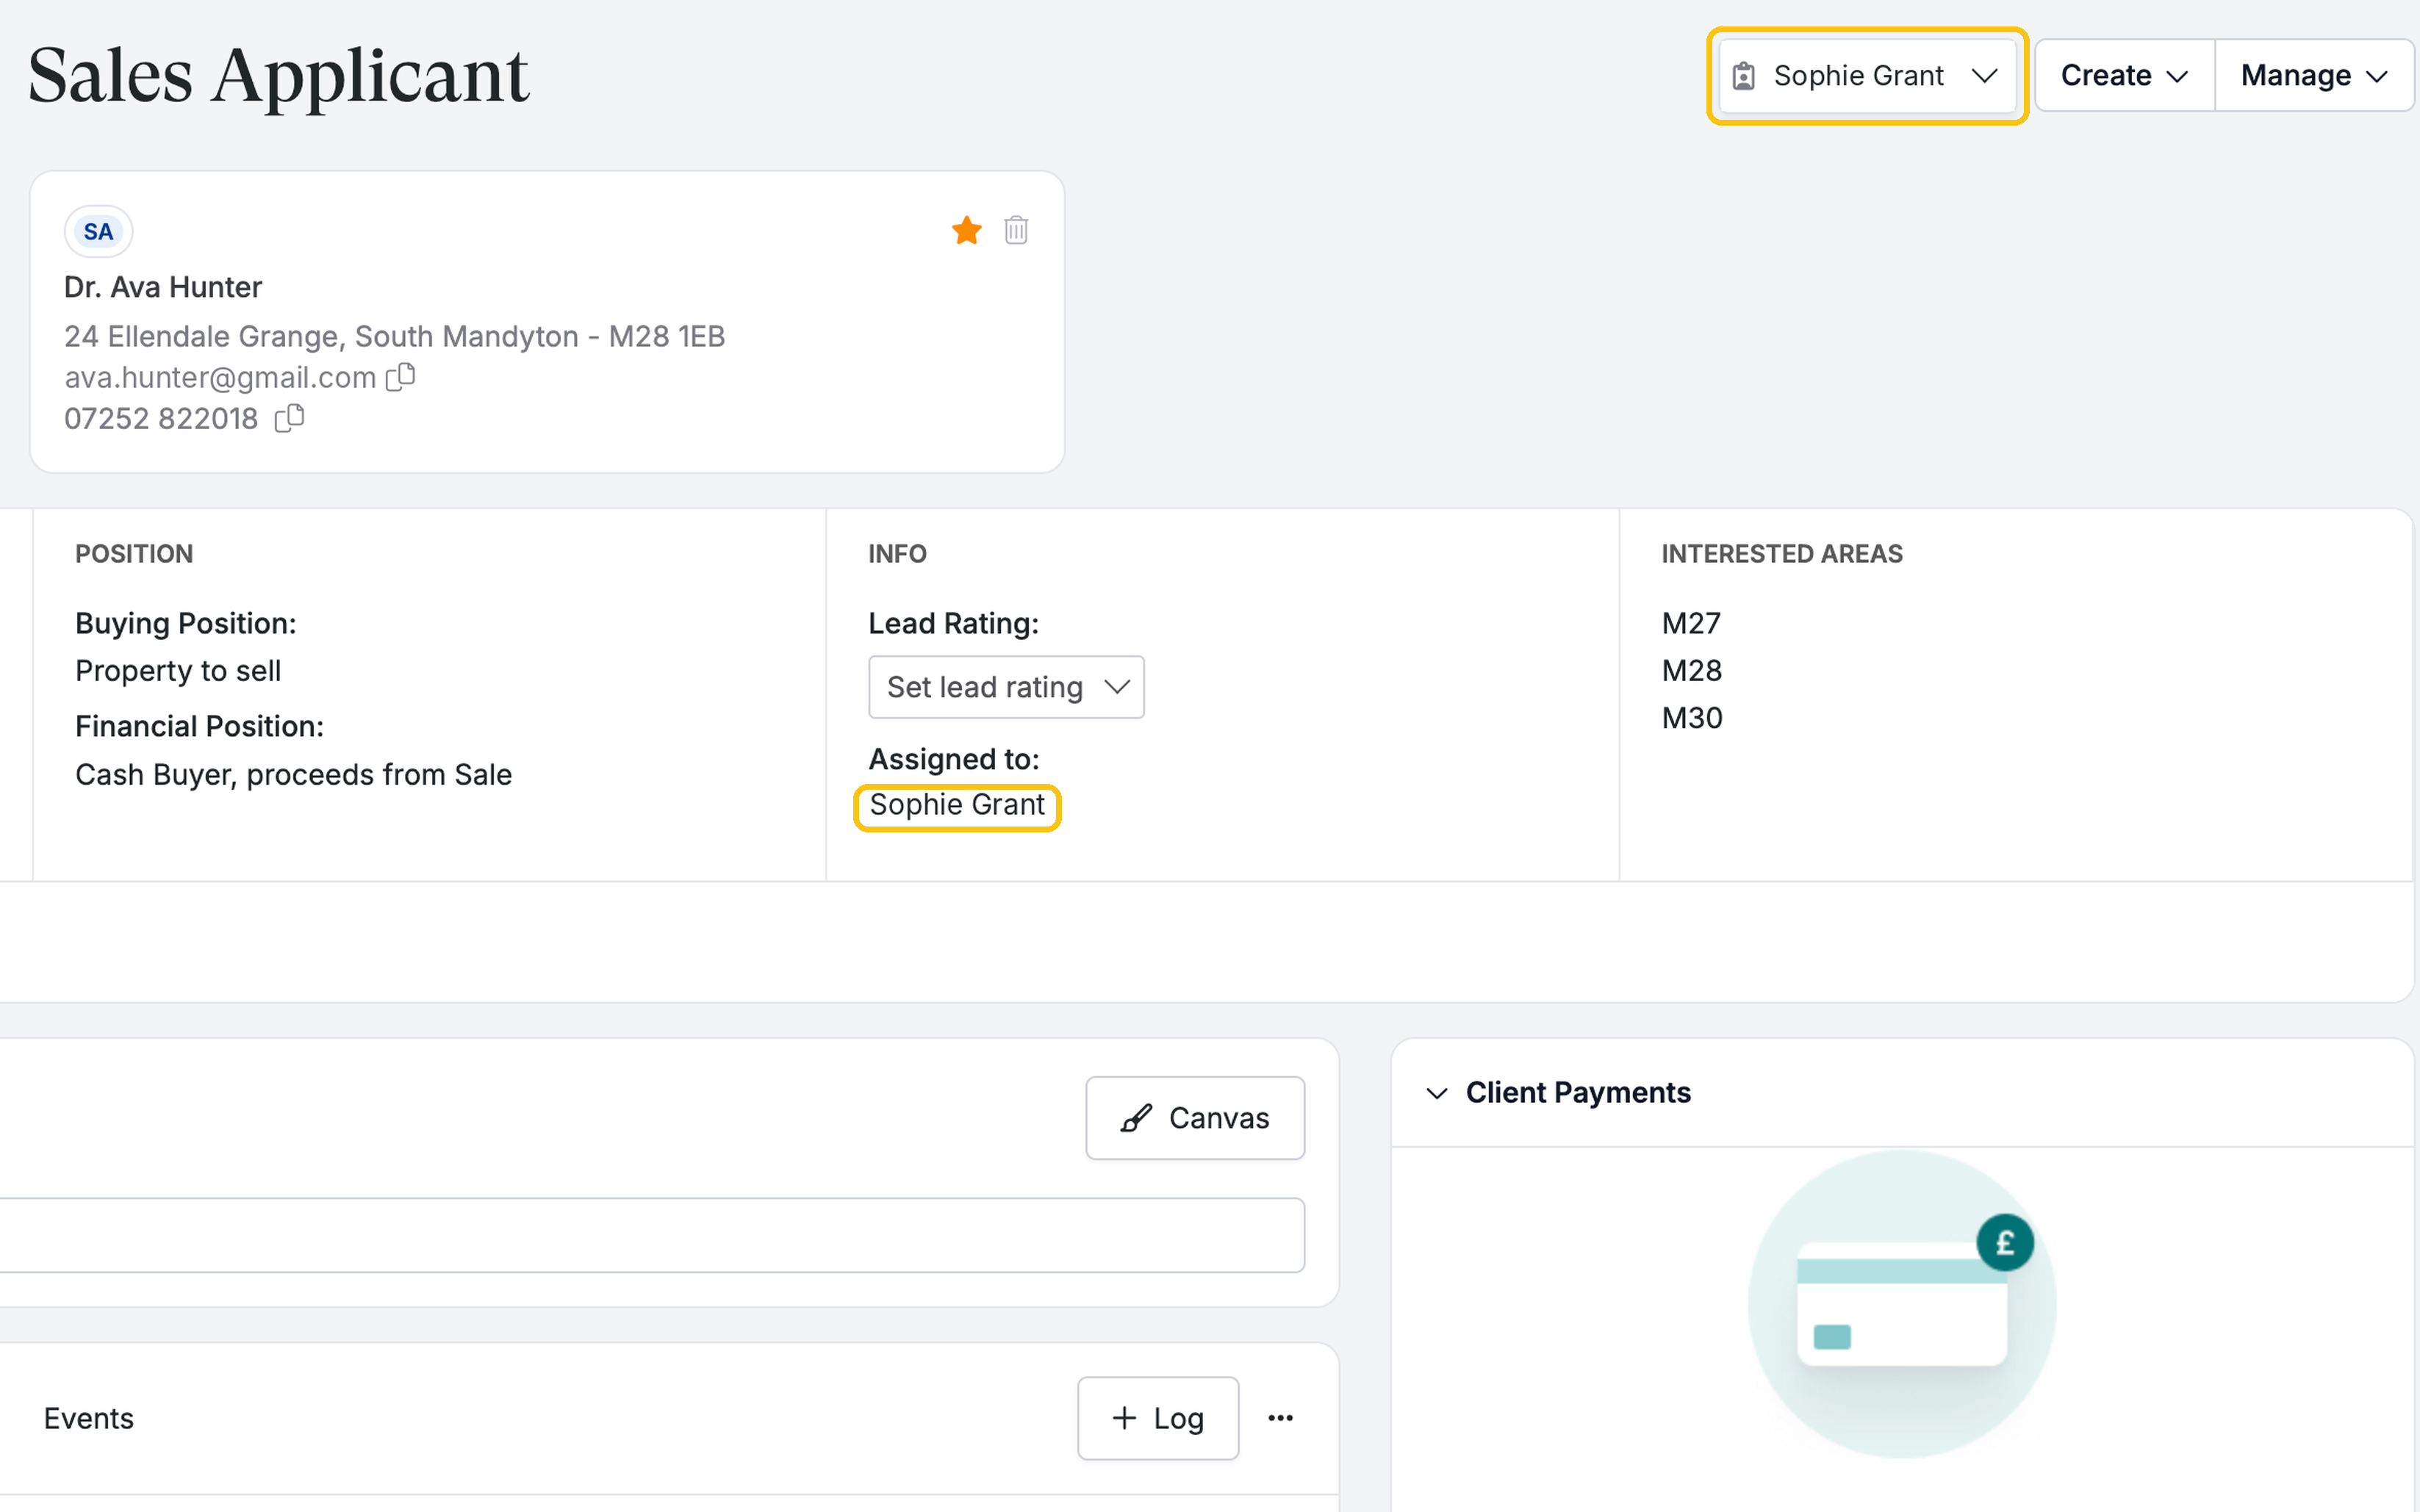
Task: Open the Sophie Grant assignee dropdown
Action: [1867, 76]
